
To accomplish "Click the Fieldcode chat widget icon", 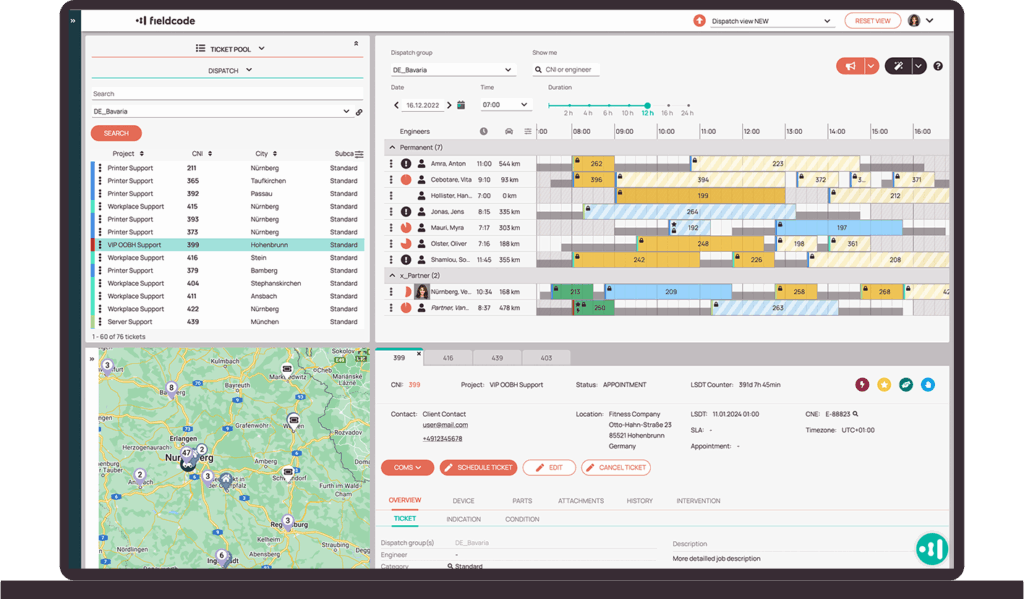I will click(x=932, y=549).
